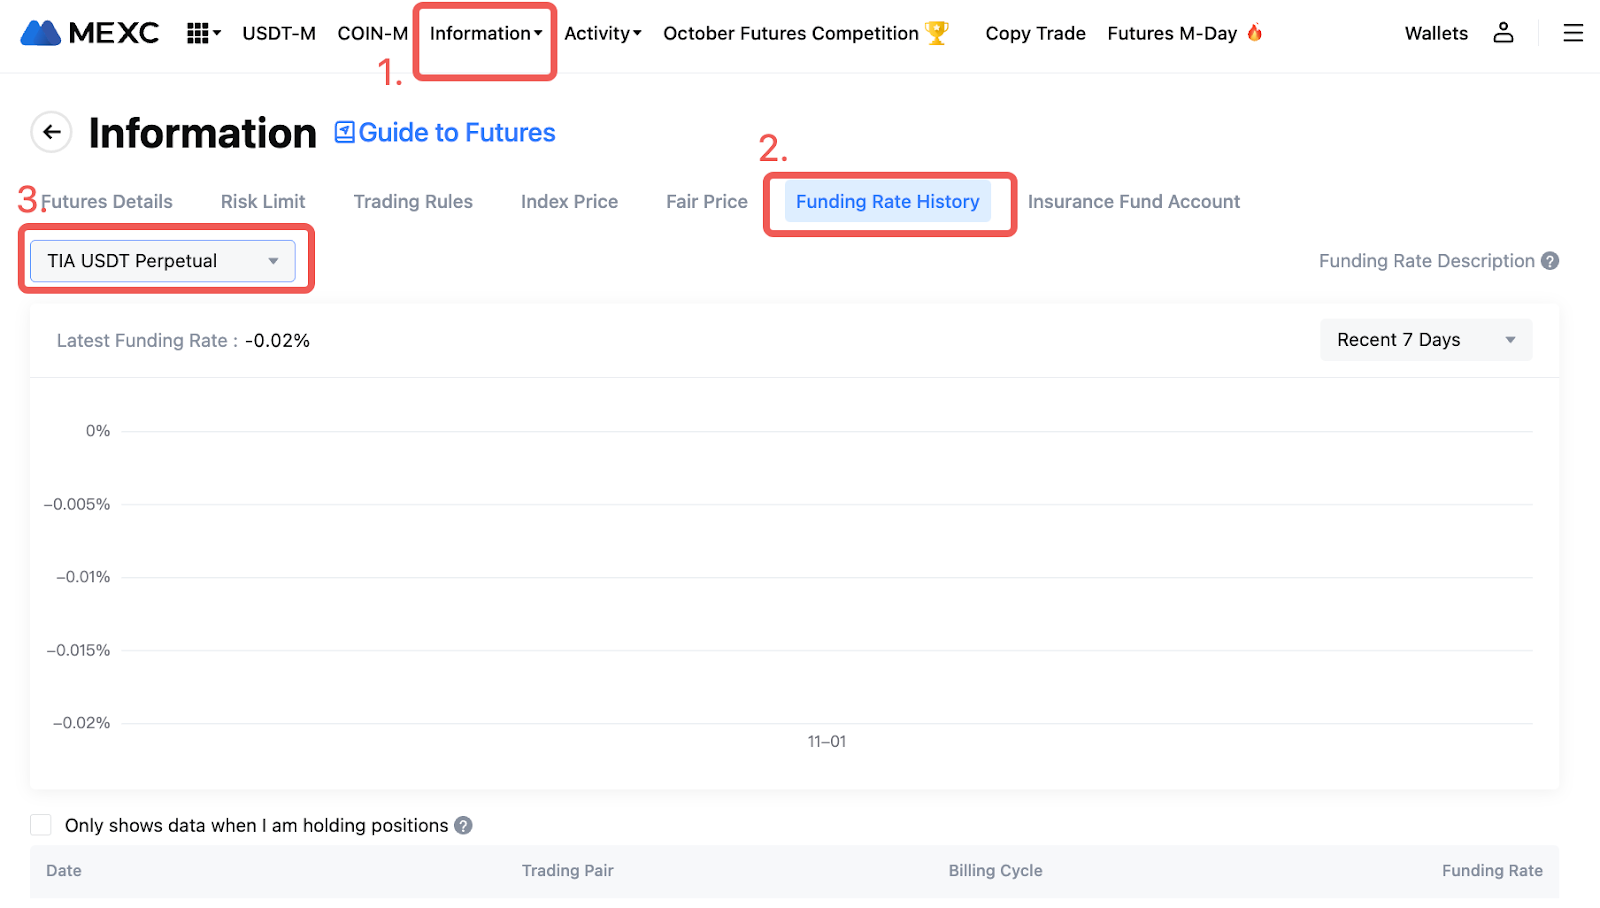The image size is (1600, 908).
Task: Click help icon beside holding positions option
Action: (463, 826)
